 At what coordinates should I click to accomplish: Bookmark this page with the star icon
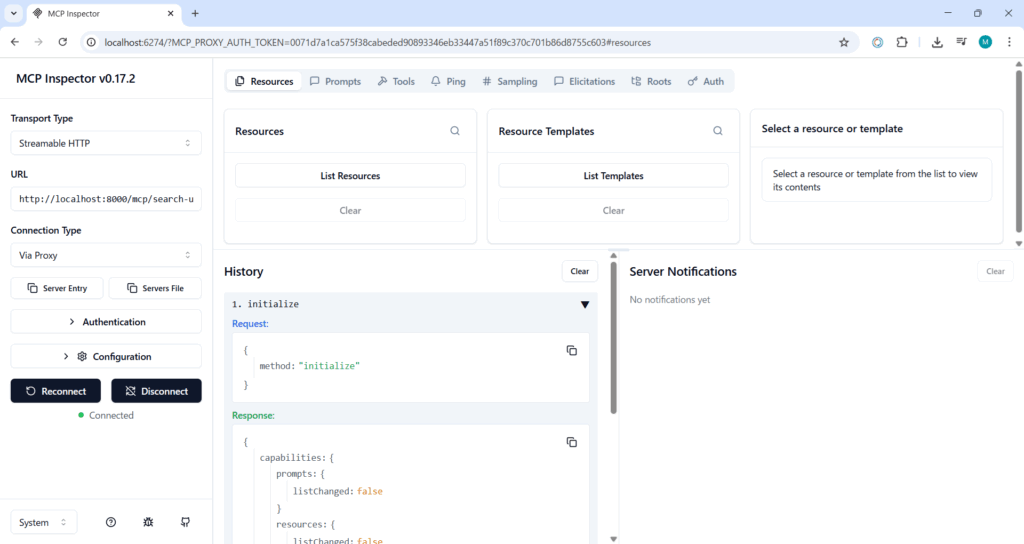843,42
